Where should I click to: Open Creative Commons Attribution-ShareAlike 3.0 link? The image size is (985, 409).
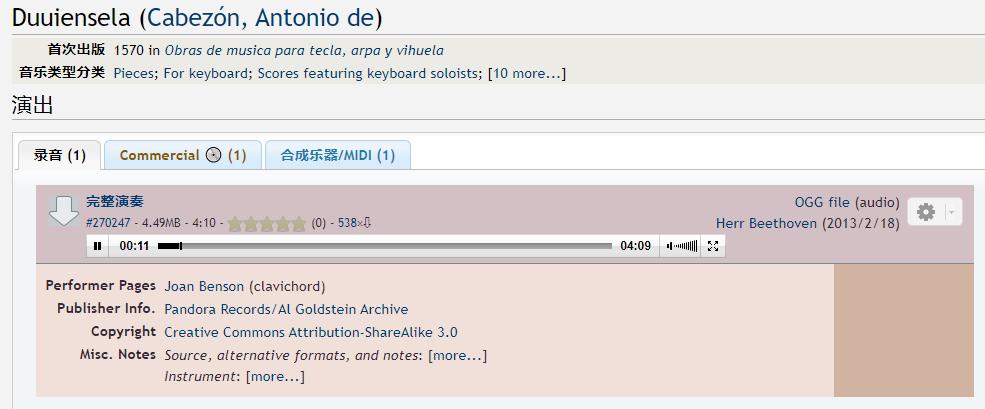point(310,332)
